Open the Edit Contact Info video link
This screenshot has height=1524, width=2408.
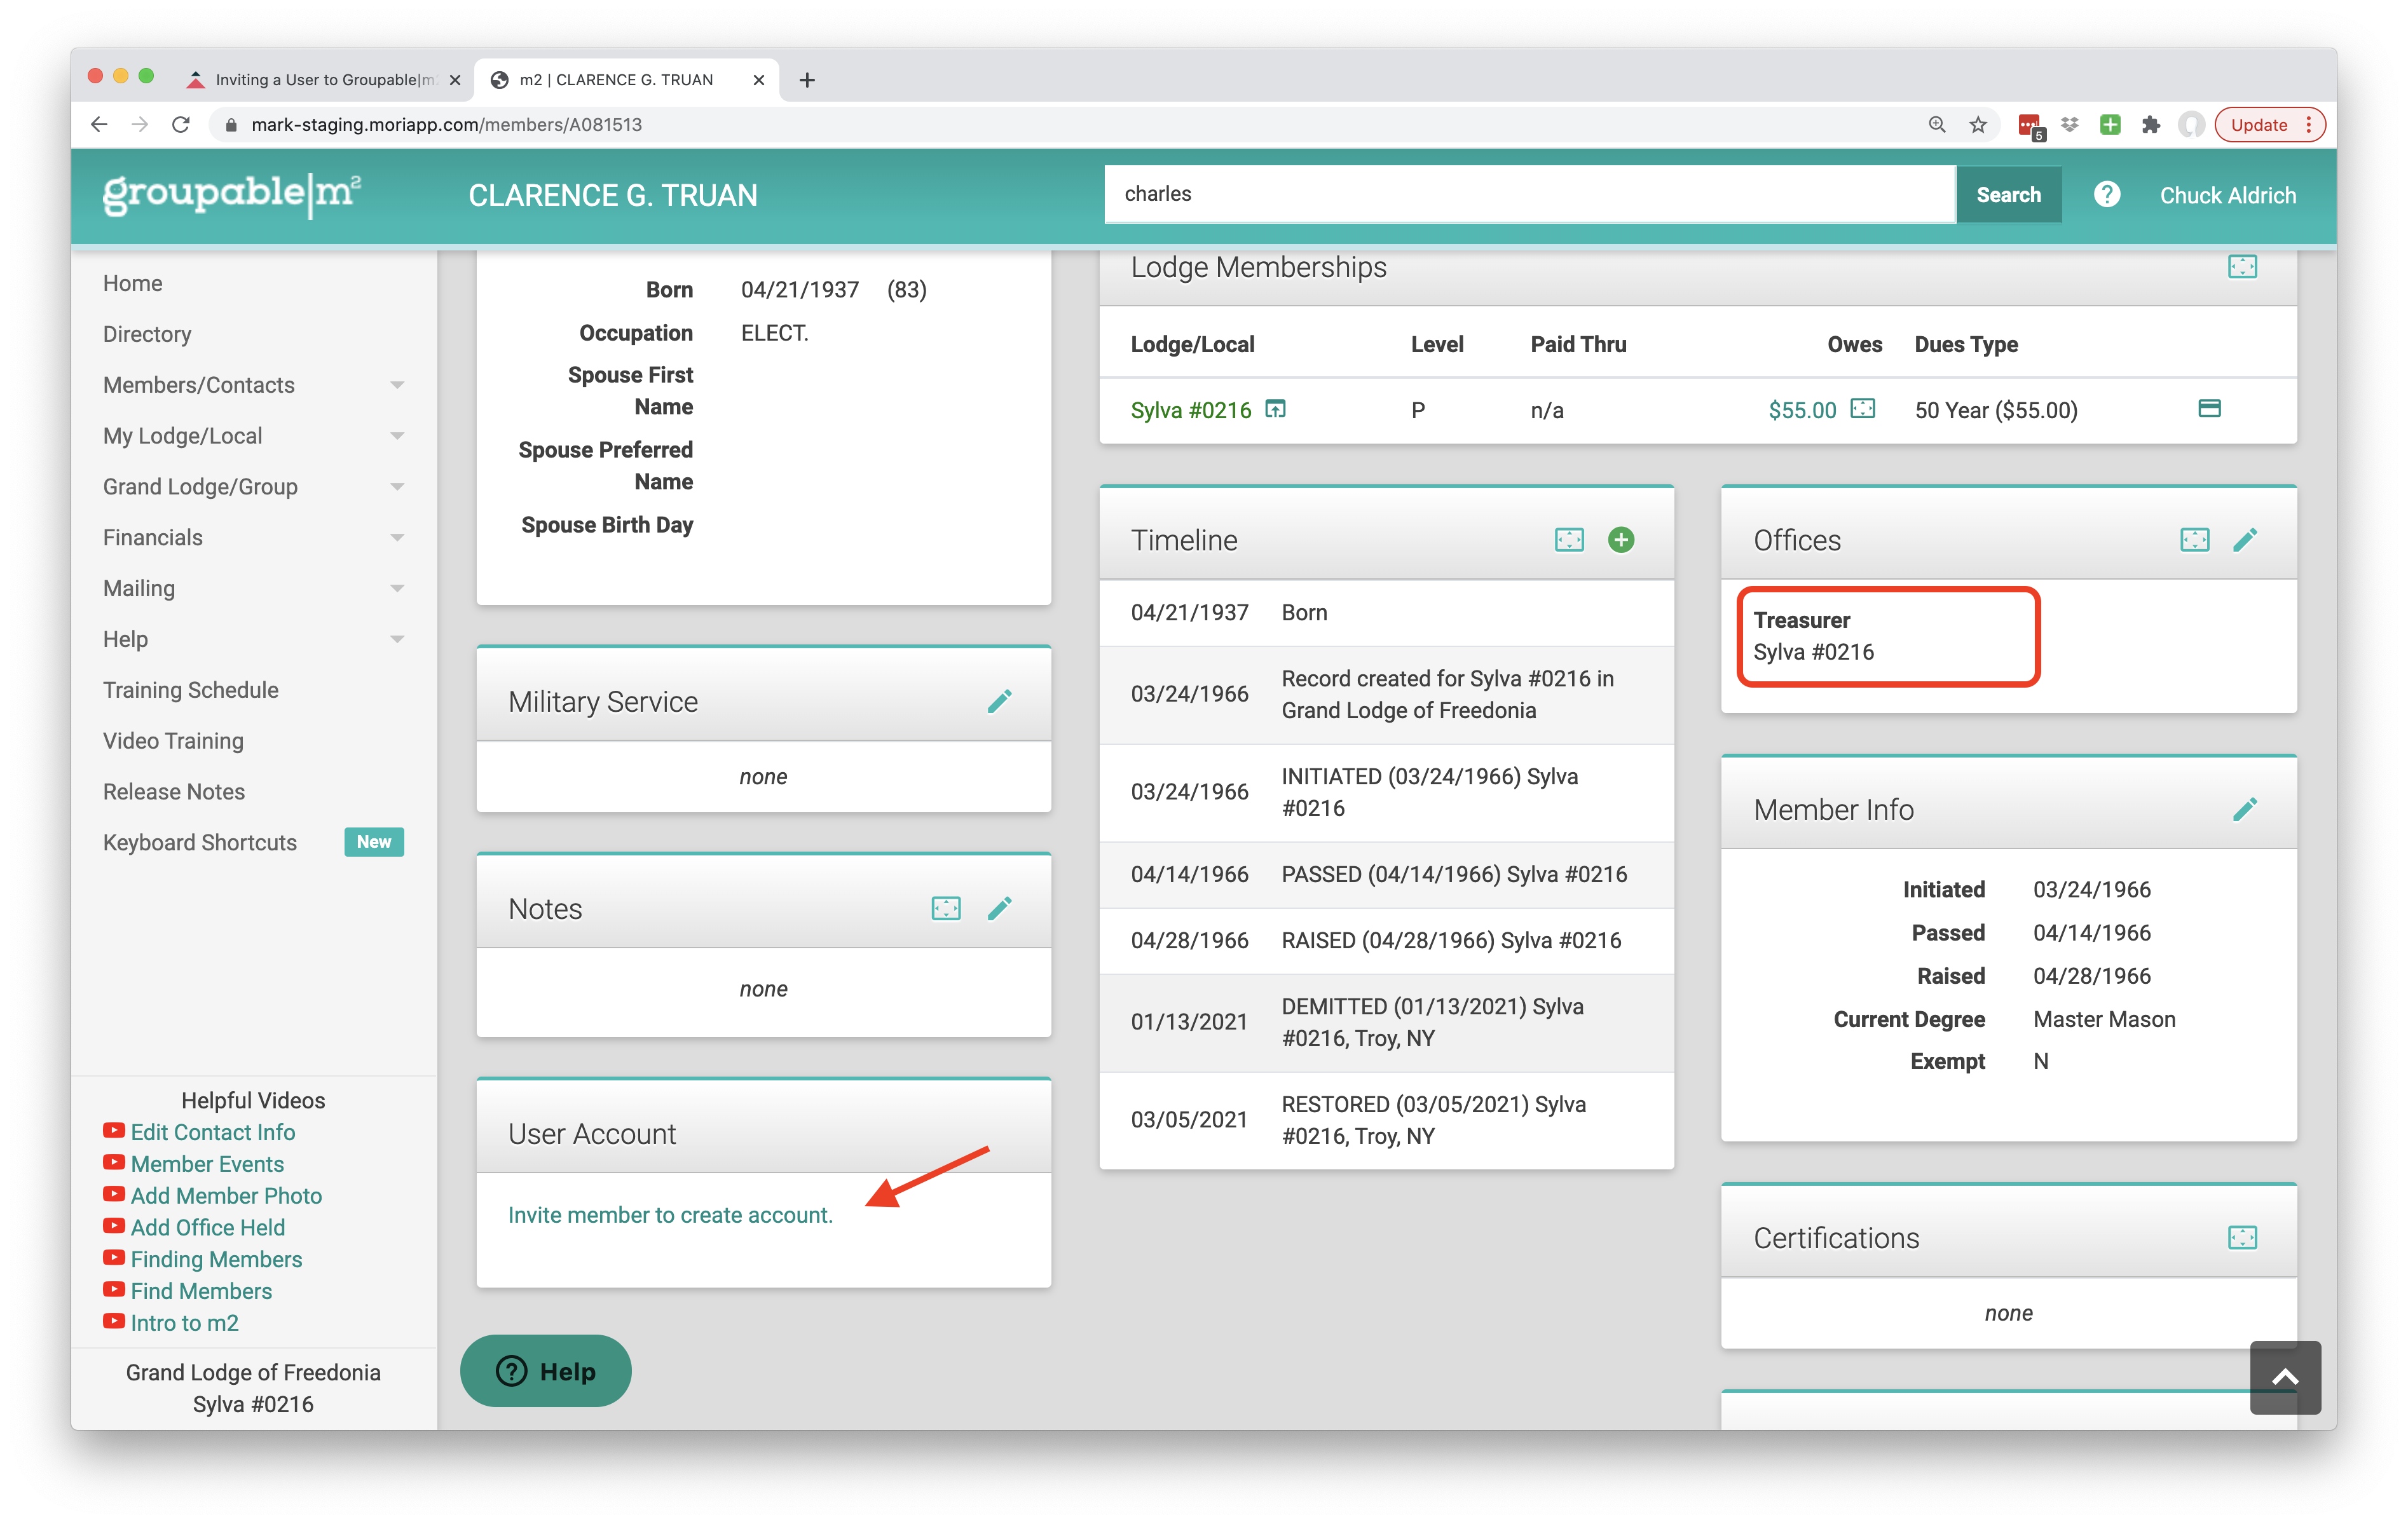pyautogui.click(x=213, y=1132)
